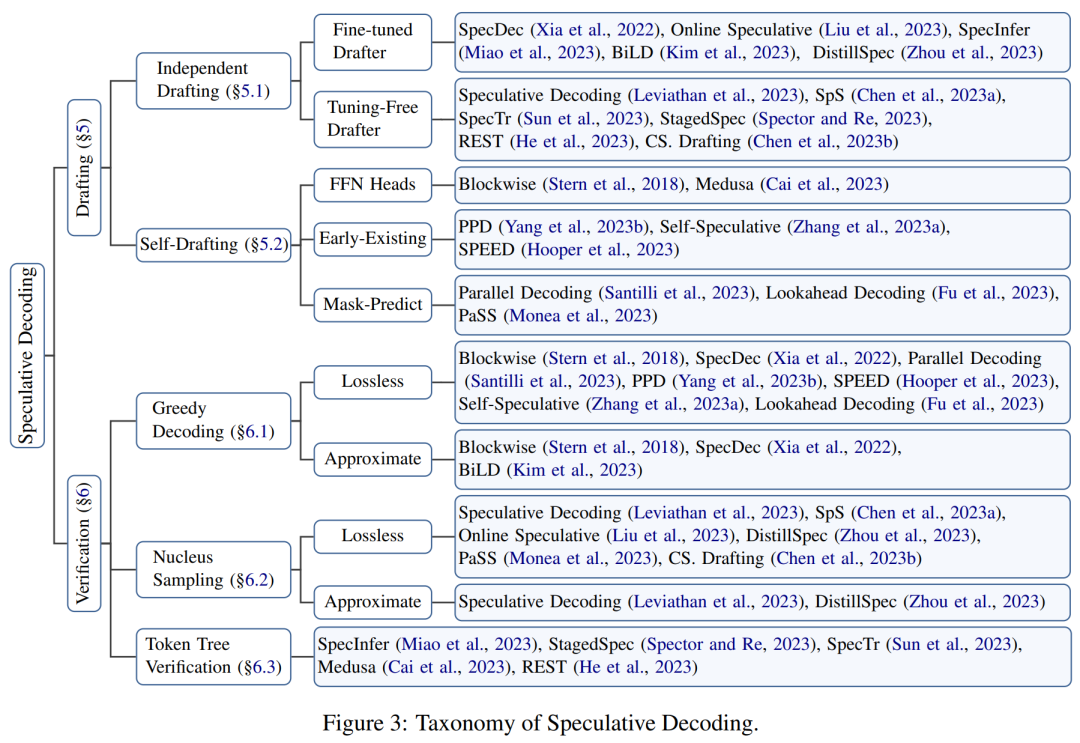Image resolution: width=1080 pixels, height=743 pixels.
Task: Click Lossless under Greedy Decoding
Action: [373, 381]
